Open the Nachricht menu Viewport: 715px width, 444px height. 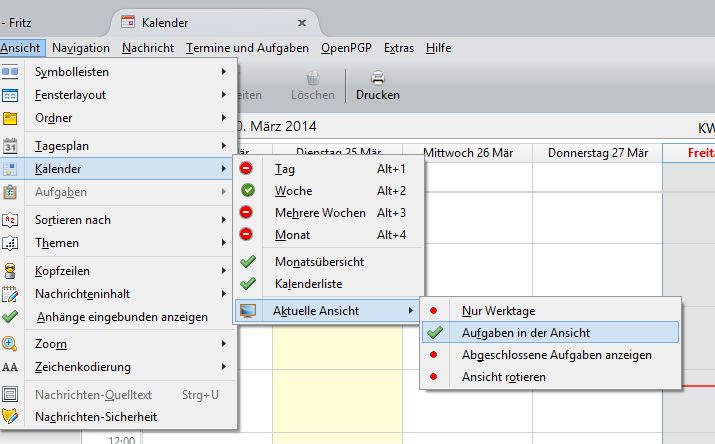(148, 48)
